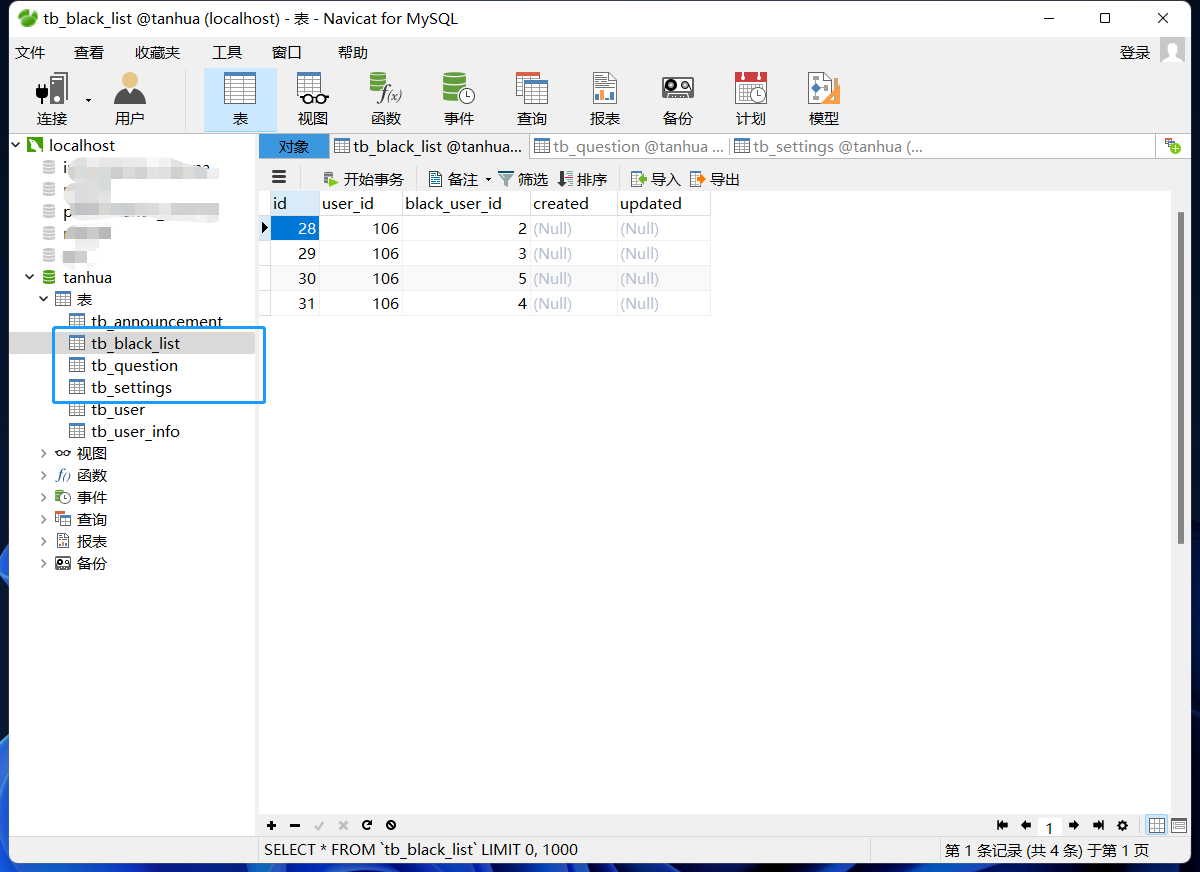Open the 连接 dropdown arrow
The image size is (1200, 872).
88,100
